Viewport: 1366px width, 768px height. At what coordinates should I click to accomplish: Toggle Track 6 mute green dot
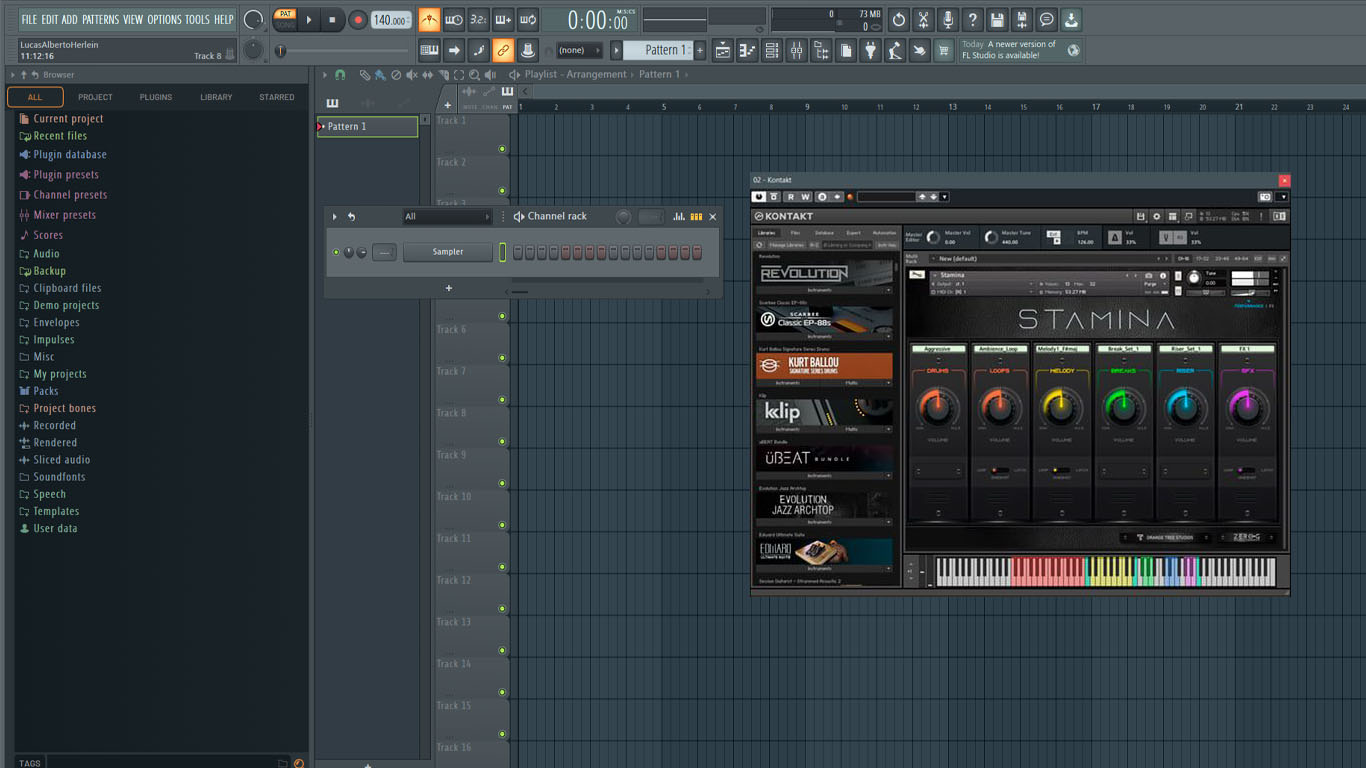[502, 358]
